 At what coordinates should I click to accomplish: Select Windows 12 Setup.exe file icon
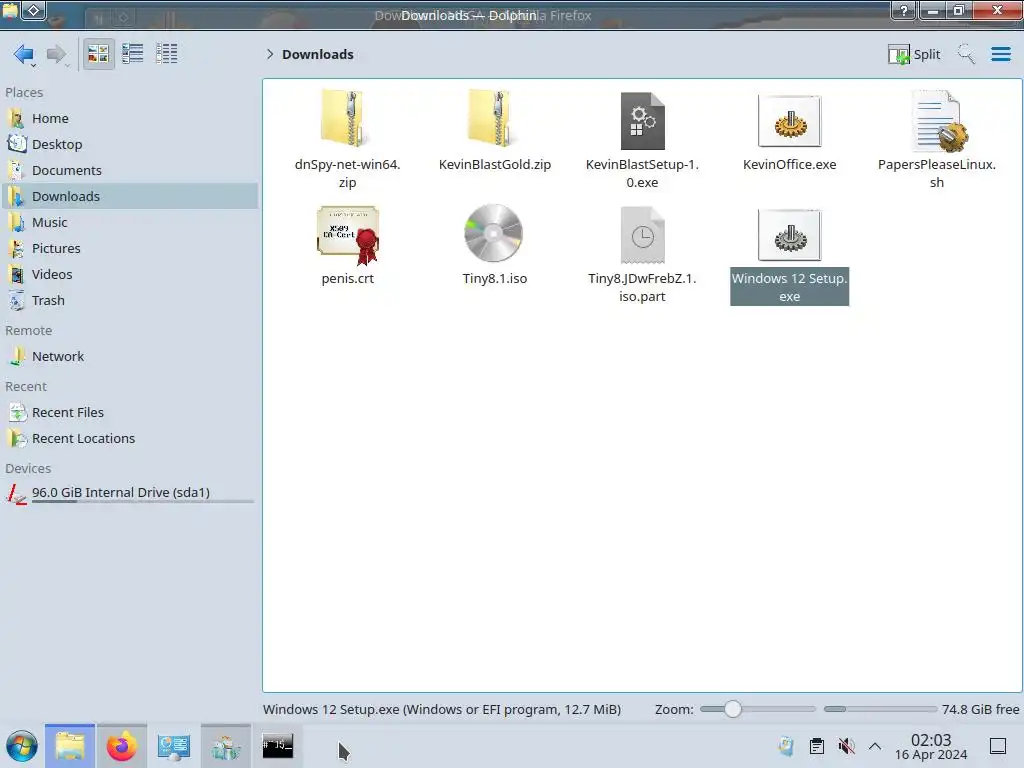point(790,235)
